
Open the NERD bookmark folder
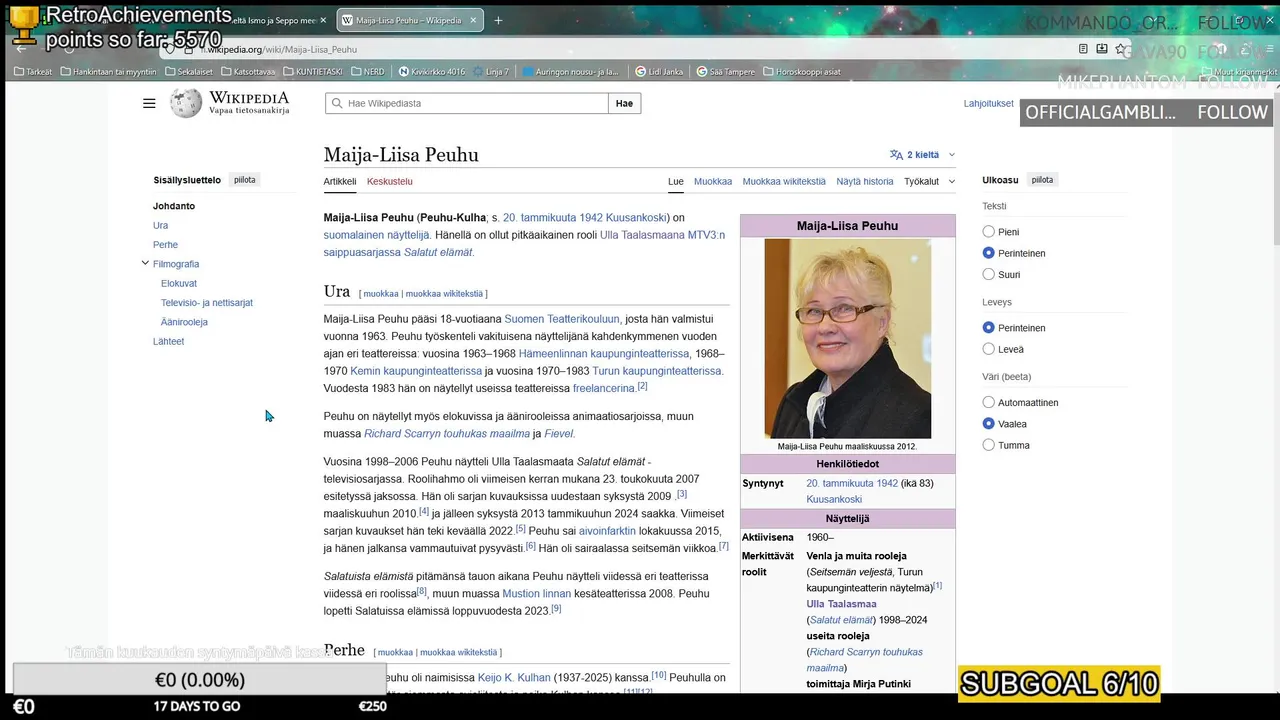367,71
